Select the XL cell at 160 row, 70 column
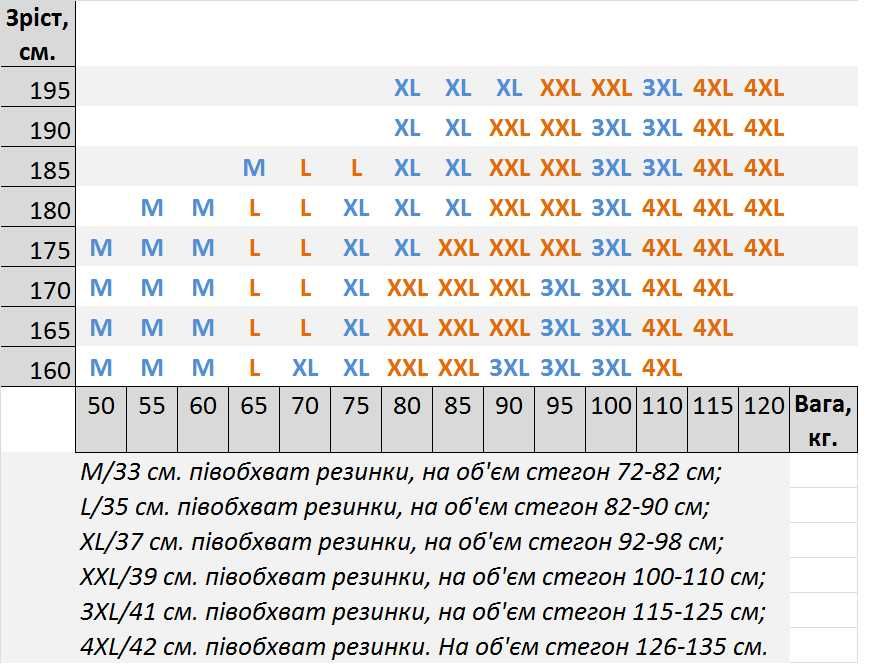The width and height of the screenshot is (888, 666). [305, 368]
